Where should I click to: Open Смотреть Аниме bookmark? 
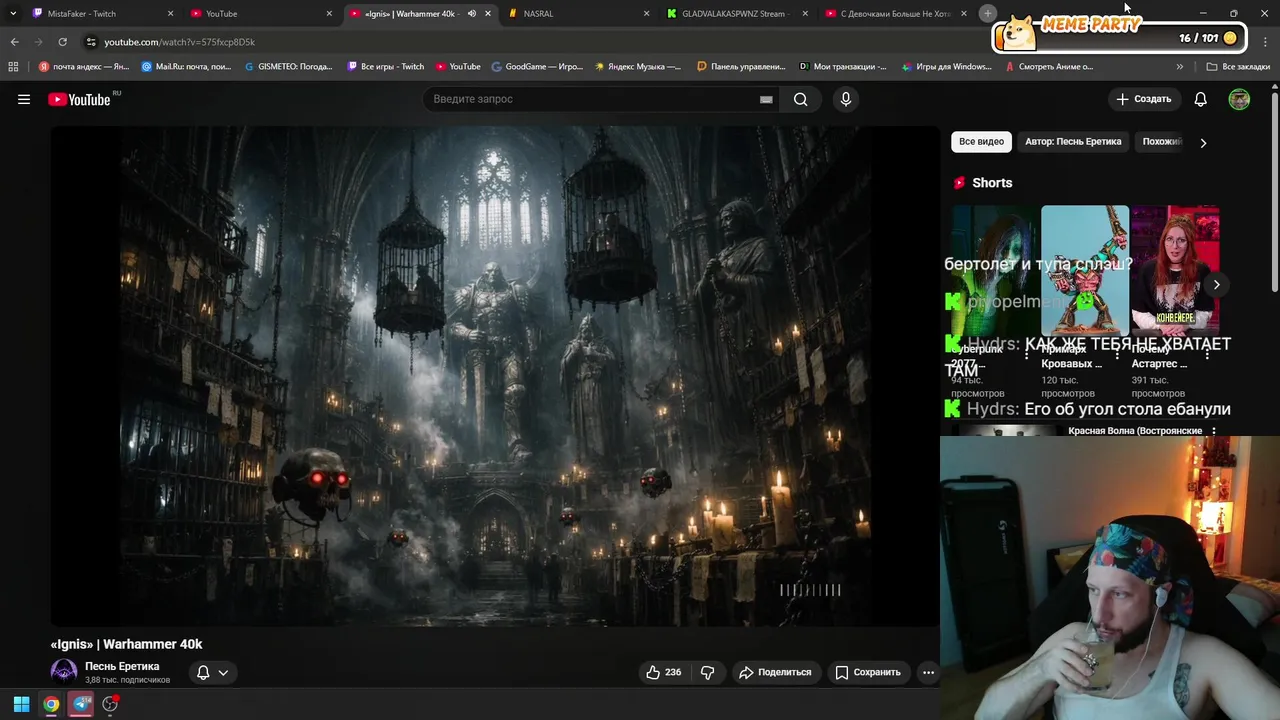[1049, 67]
